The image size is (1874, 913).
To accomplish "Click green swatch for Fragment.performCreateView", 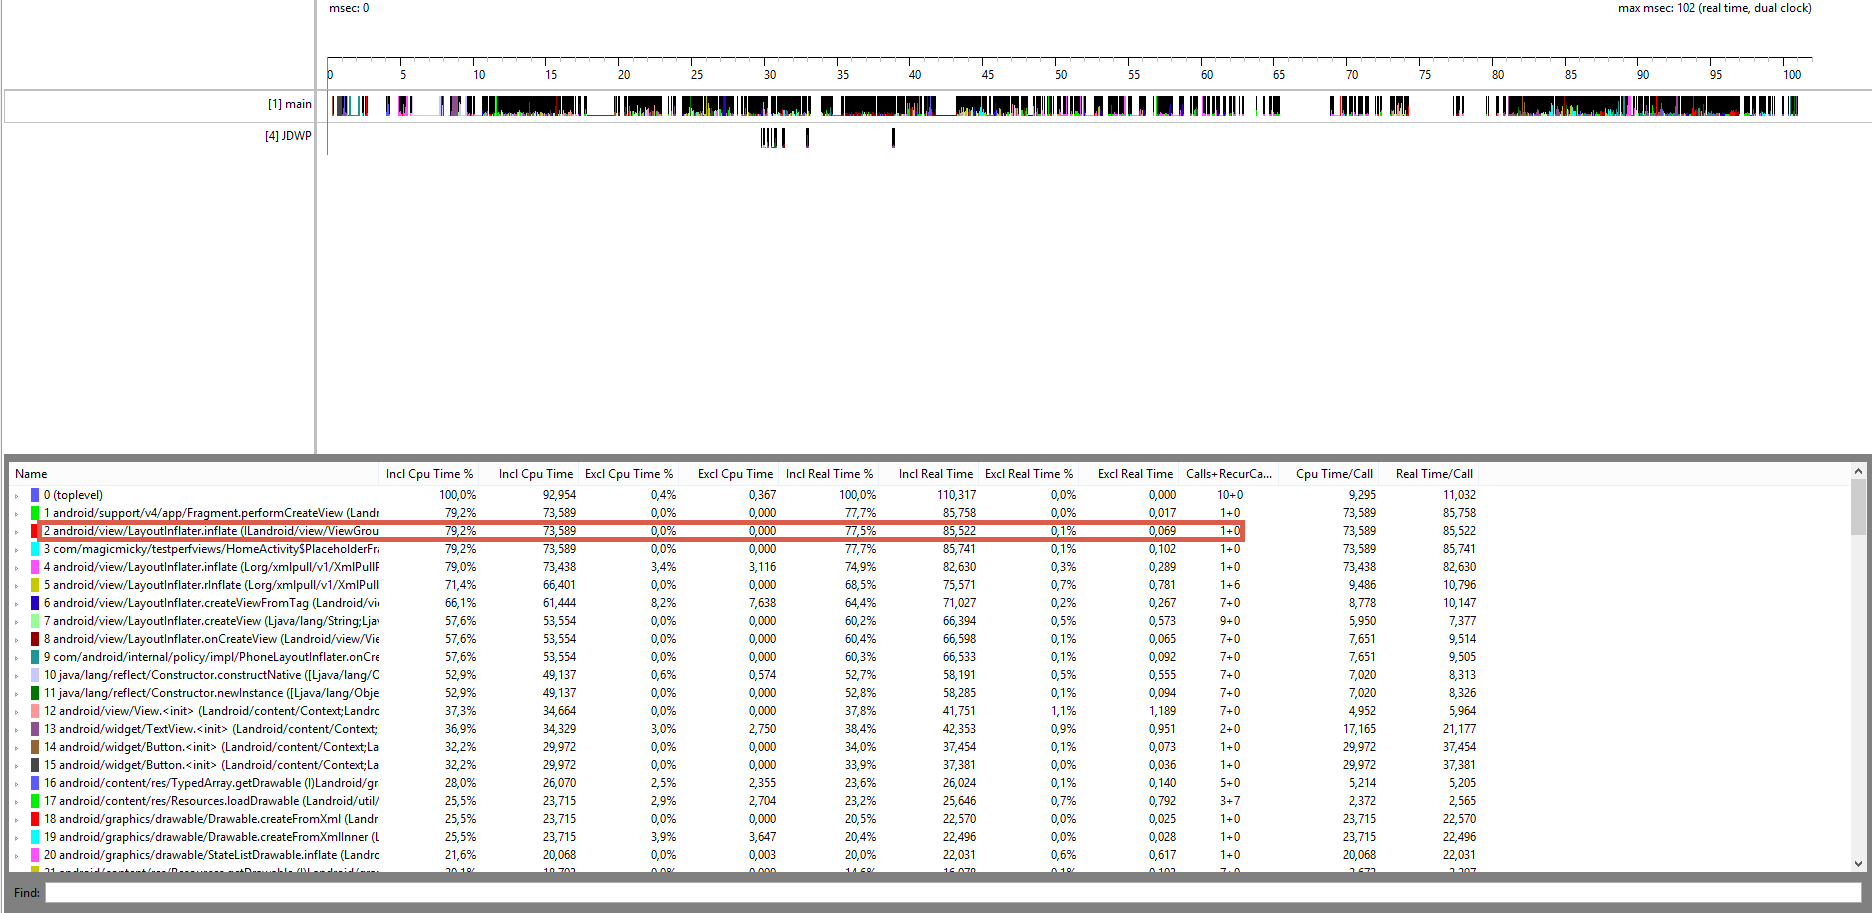I will (x=35, y=513).
